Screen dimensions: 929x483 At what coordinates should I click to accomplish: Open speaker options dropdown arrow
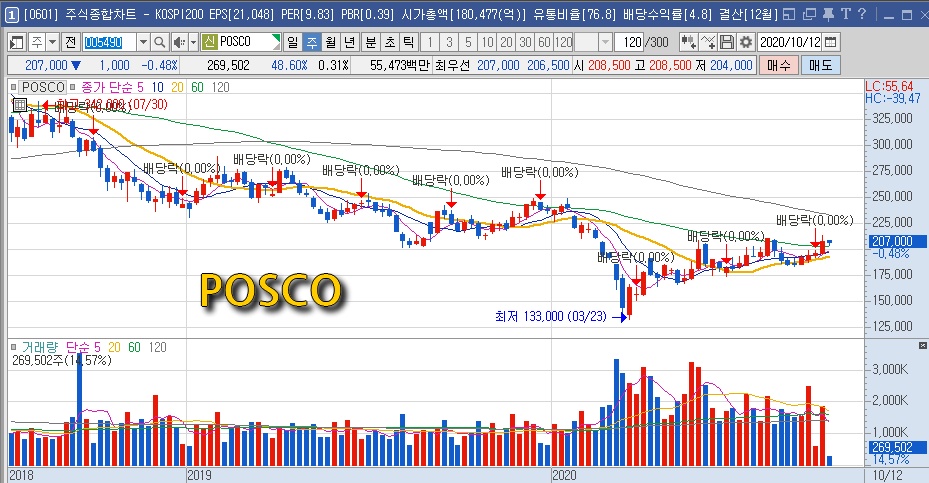(x=193, y=42)
